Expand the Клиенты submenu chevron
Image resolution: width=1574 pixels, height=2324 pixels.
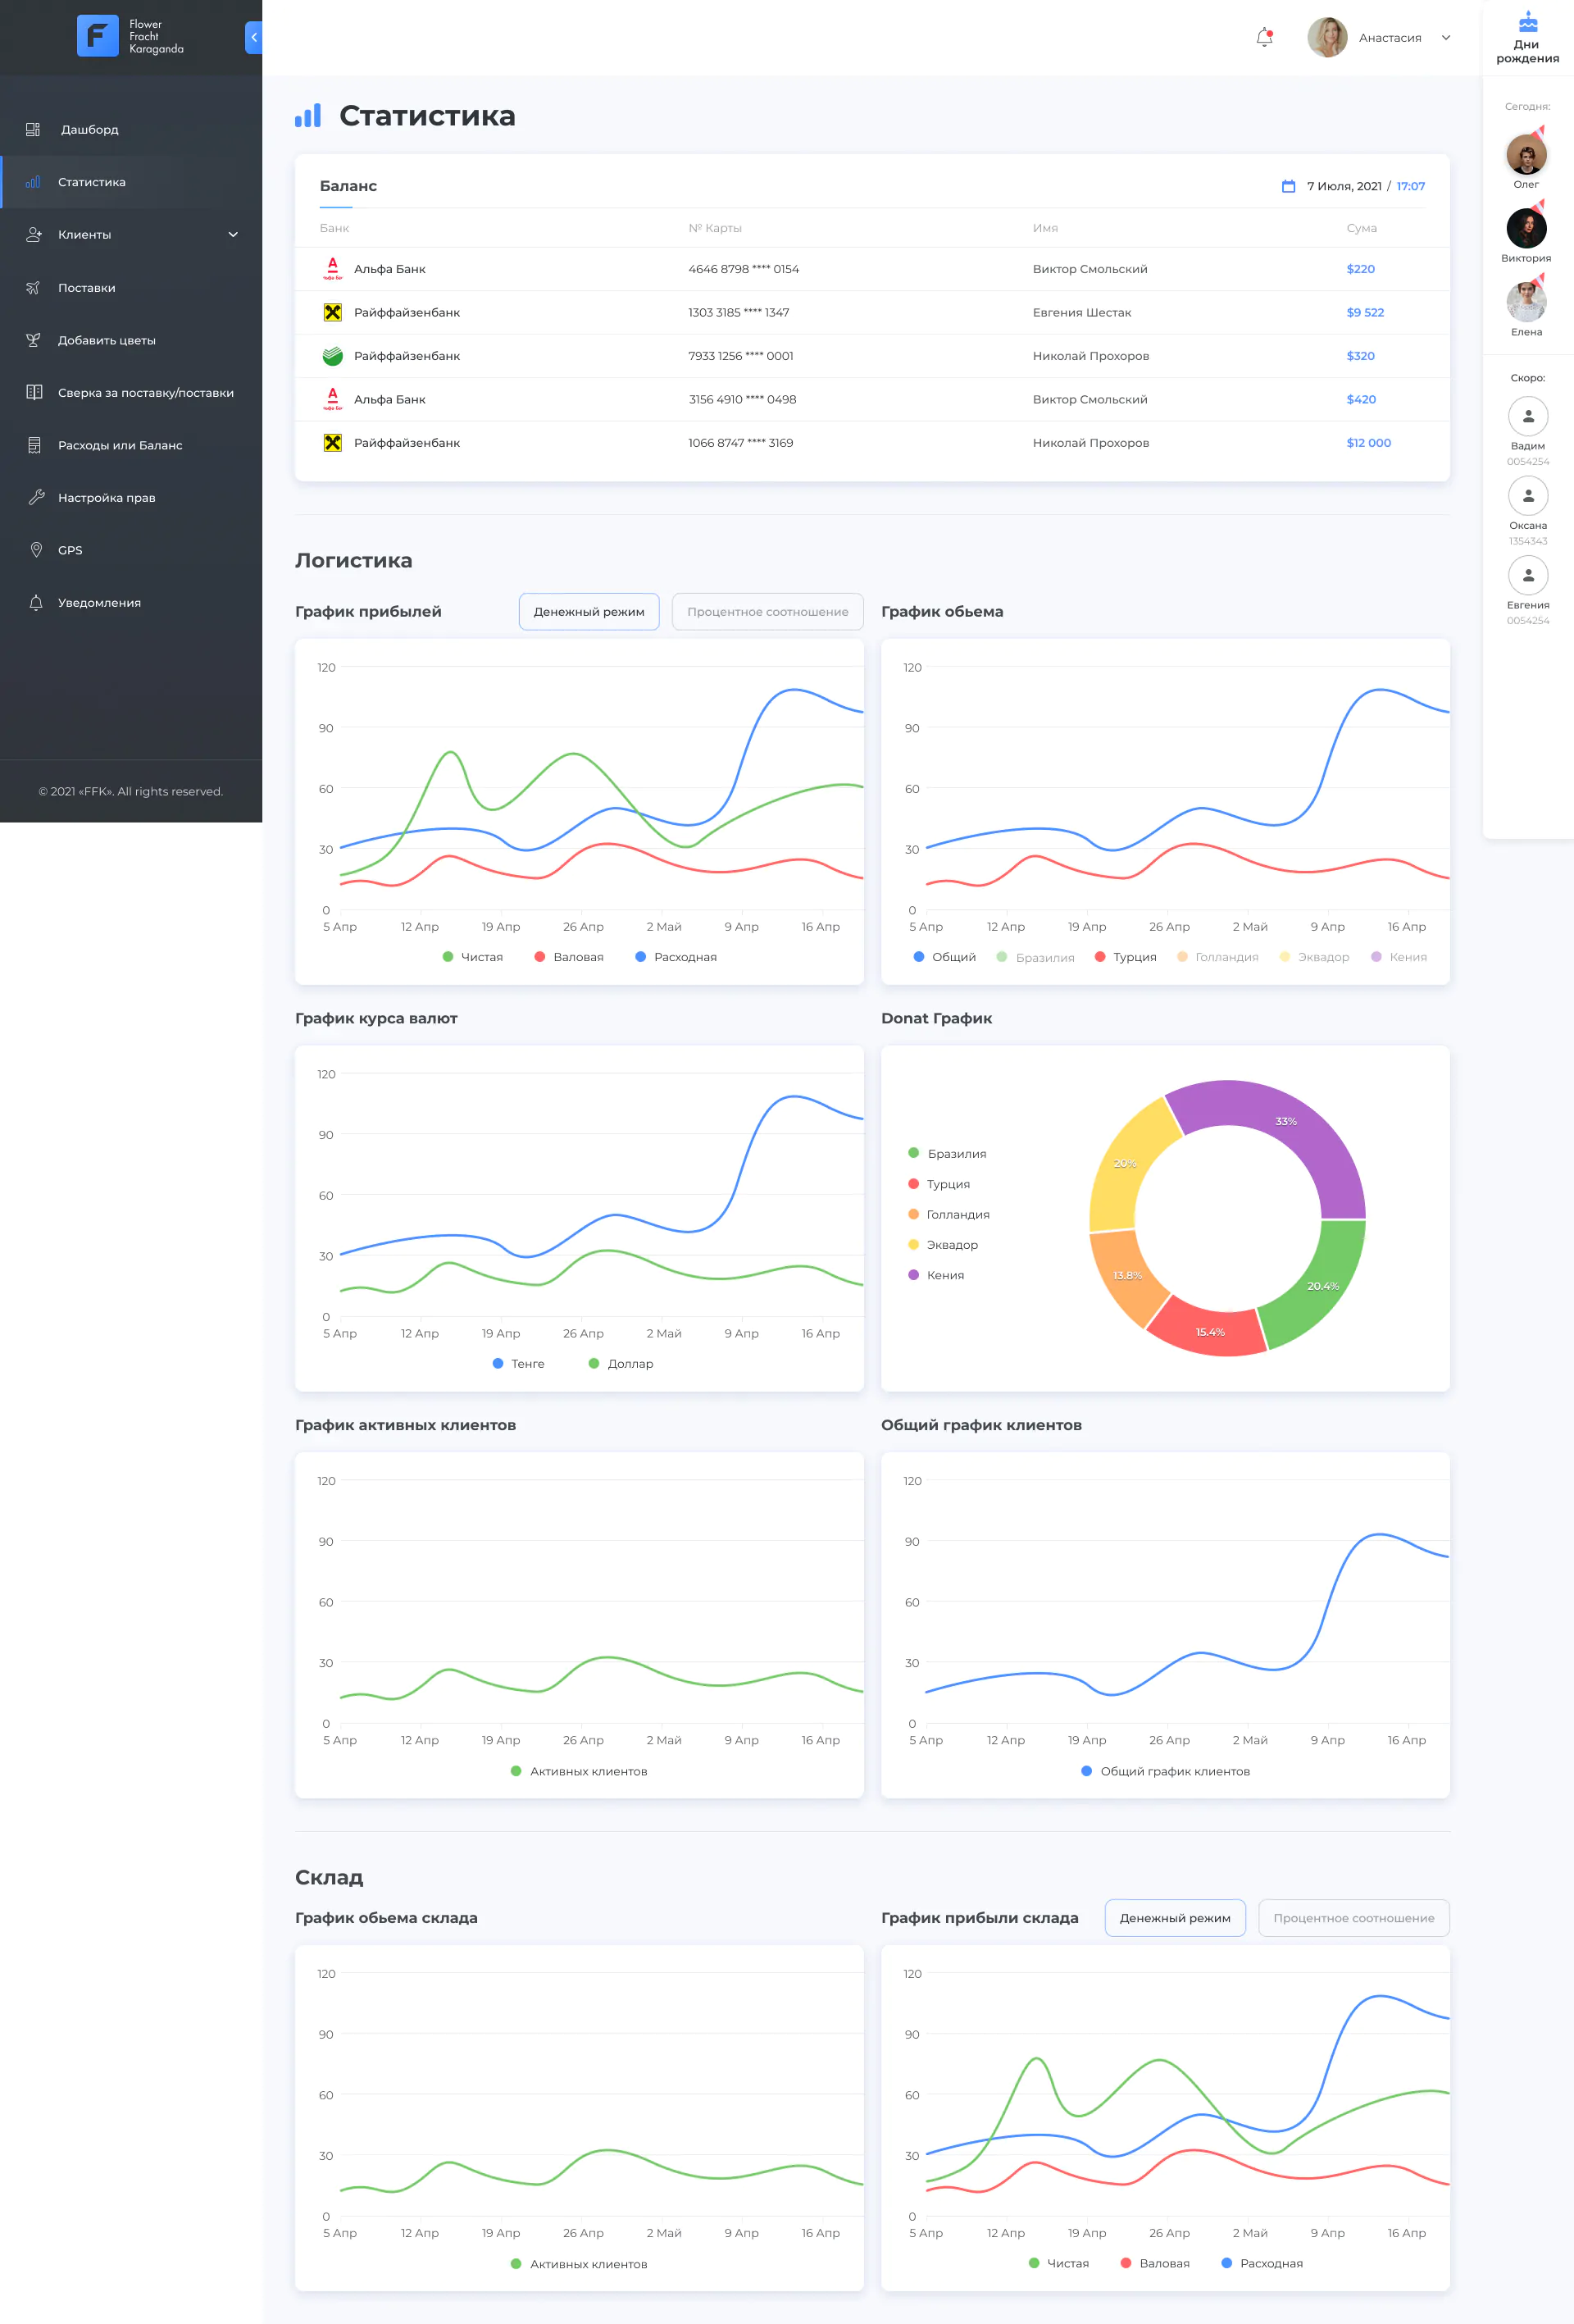[x=233, y=235]
